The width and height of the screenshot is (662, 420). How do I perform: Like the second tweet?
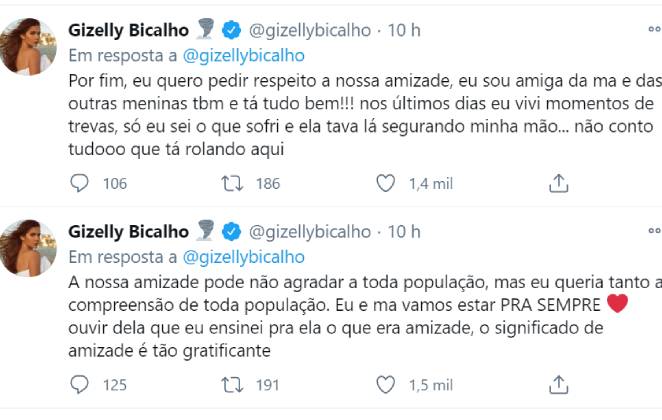(386, 385)
